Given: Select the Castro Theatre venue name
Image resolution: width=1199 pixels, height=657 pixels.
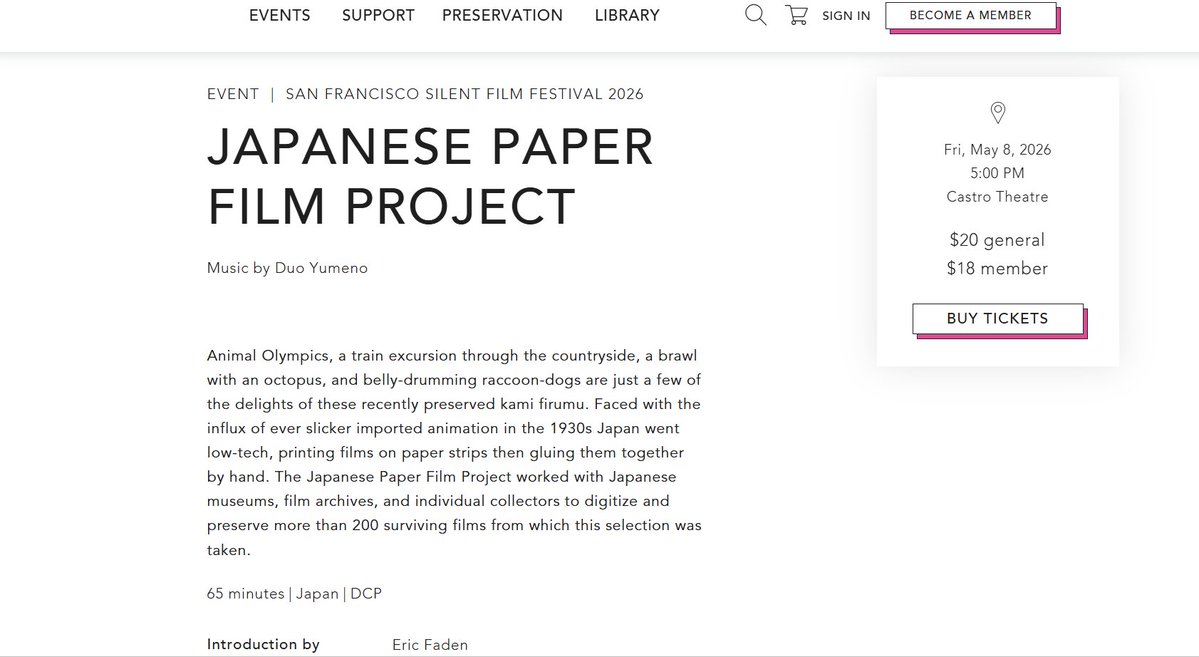Looking at the screenshot, I should pos(997,196).
